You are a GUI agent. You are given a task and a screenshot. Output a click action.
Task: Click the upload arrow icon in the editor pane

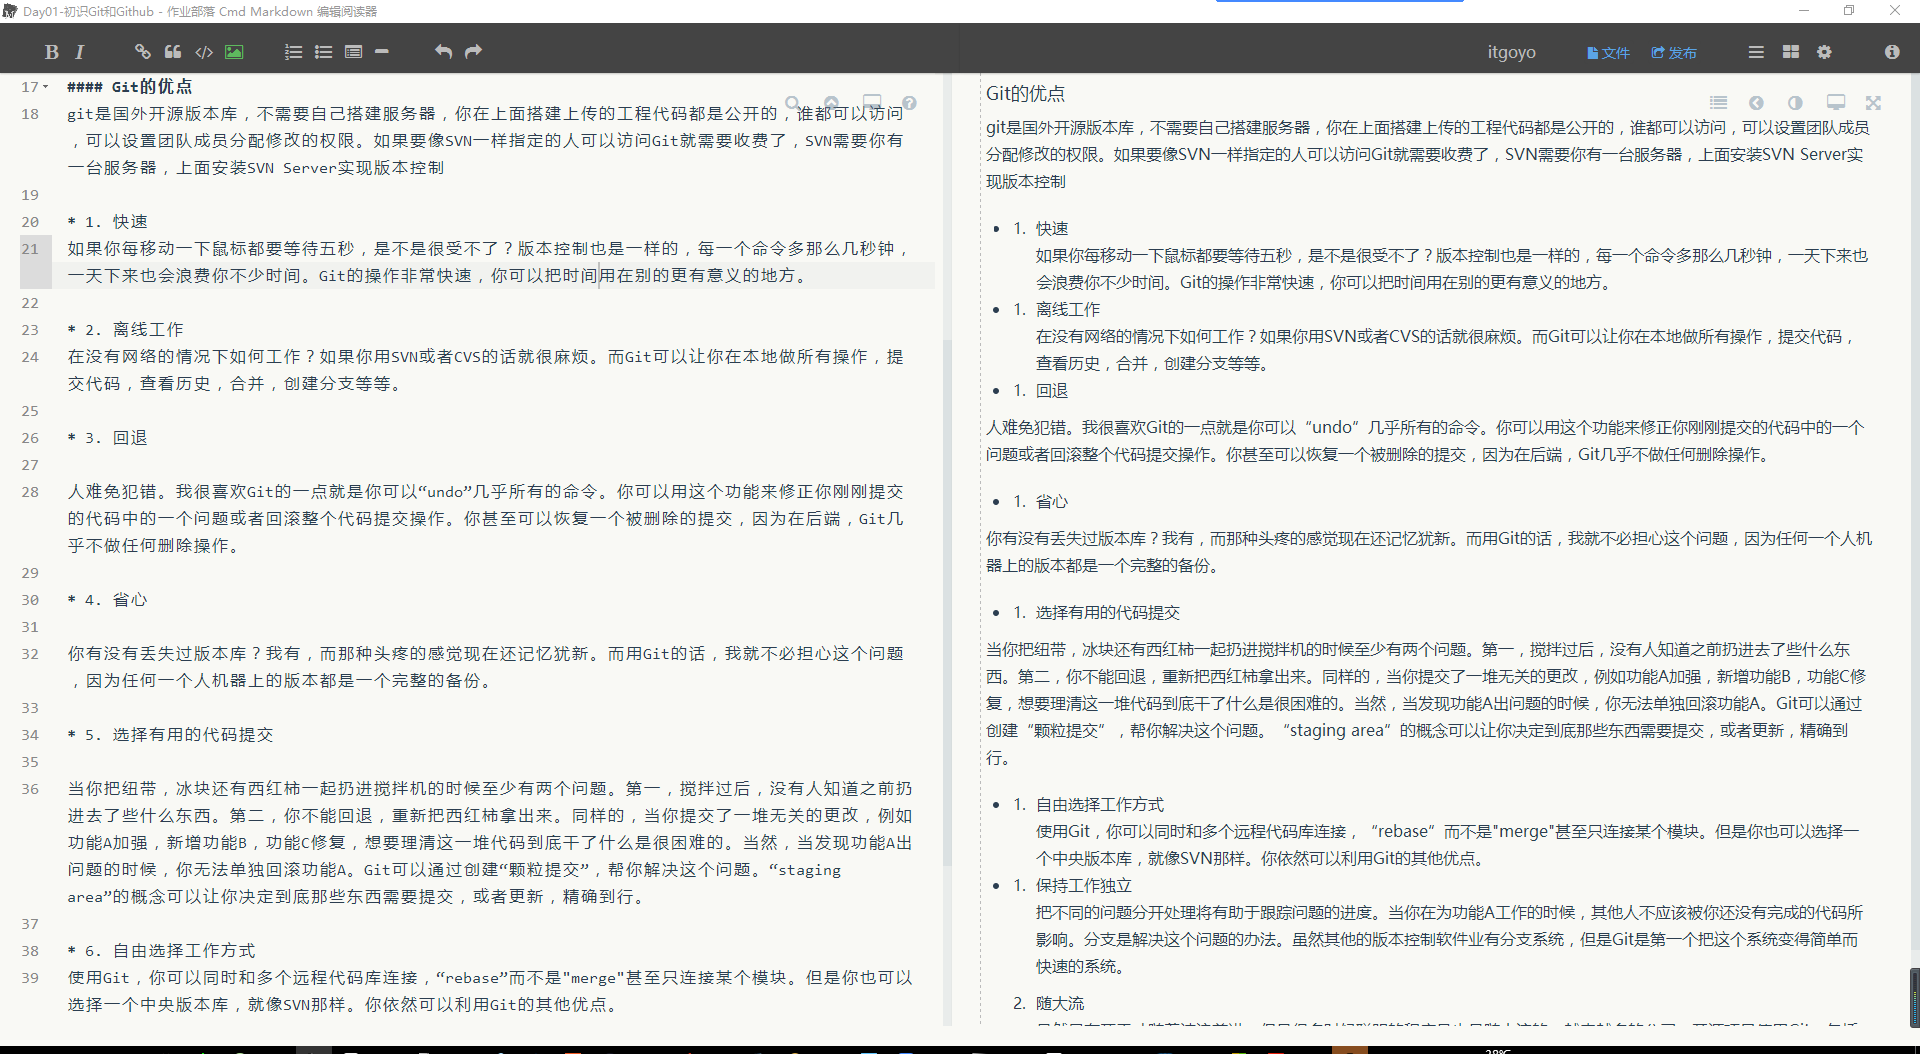click(831, 103)
